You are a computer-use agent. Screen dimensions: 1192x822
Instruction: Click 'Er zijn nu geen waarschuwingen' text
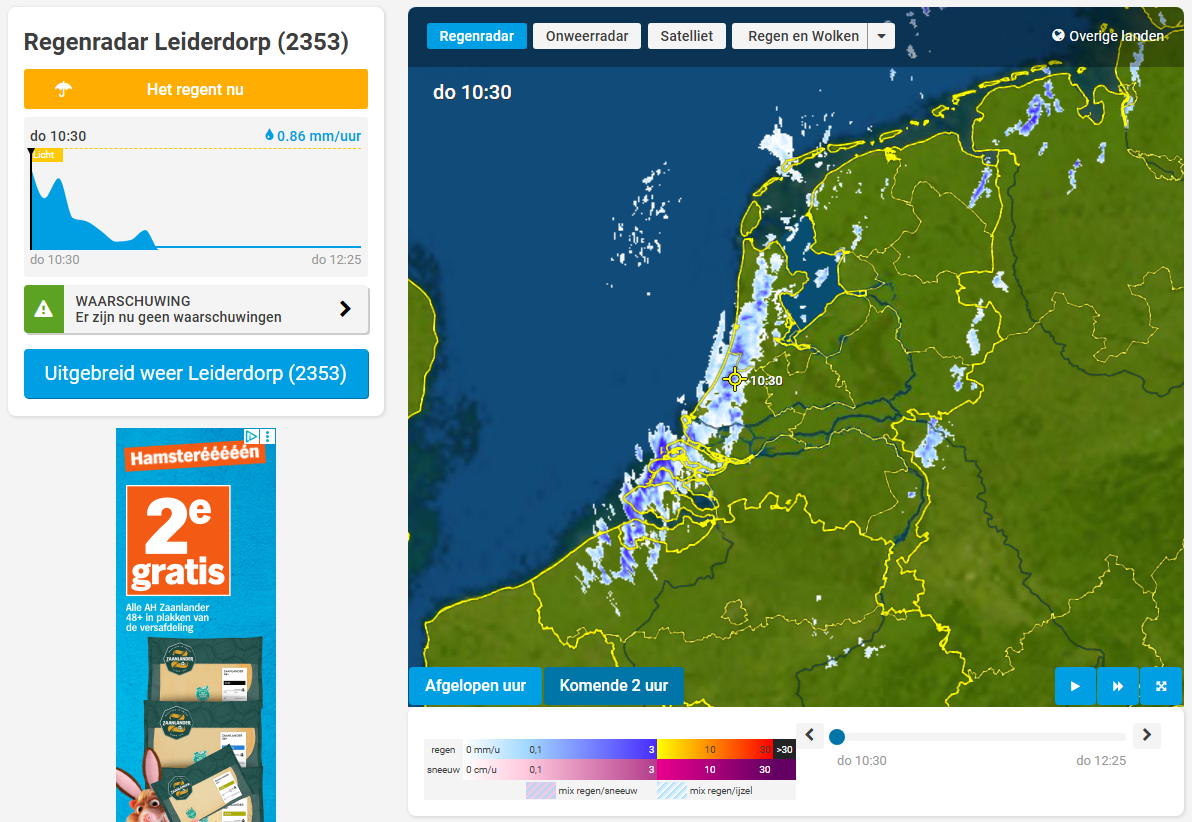(178, 317)
